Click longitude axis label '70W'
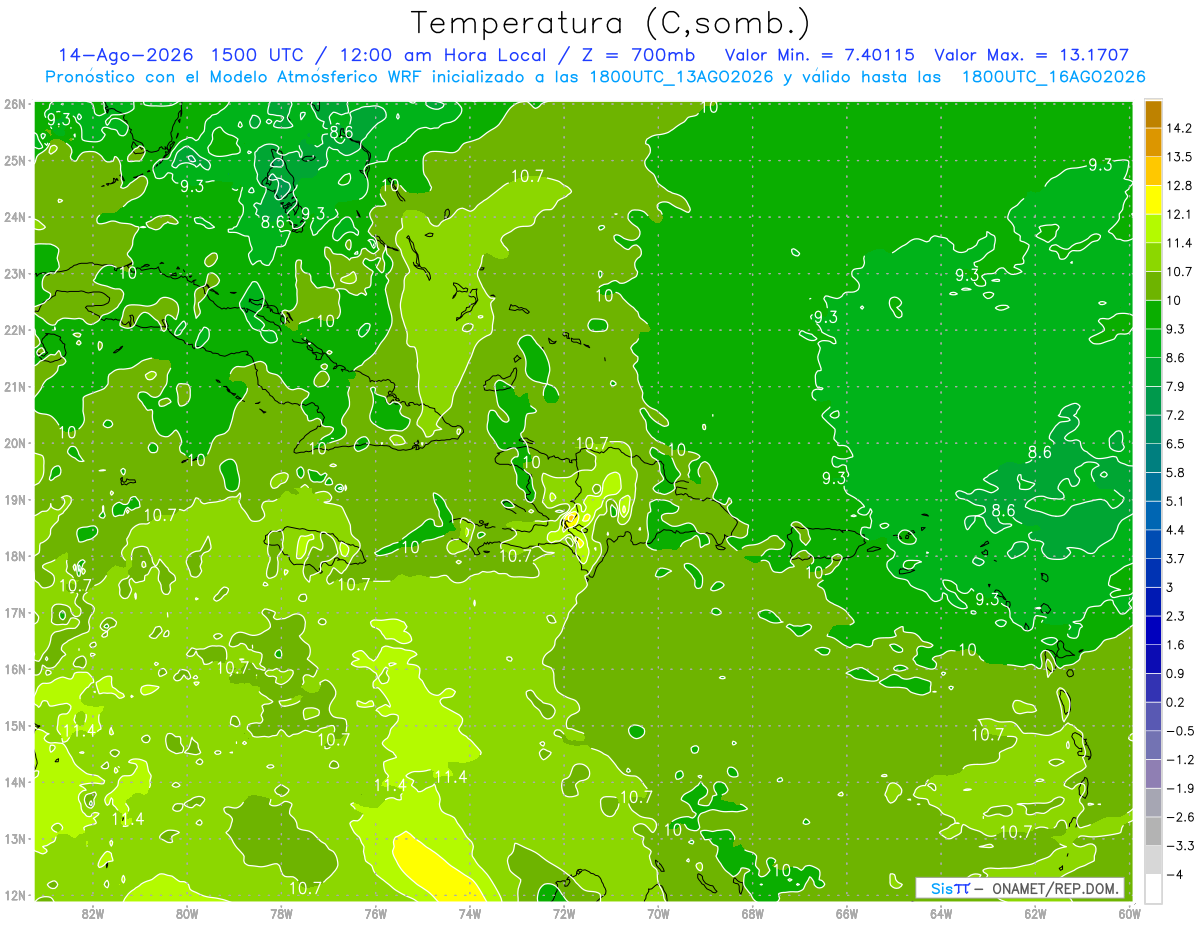The height and width of the screenshot is (927, 1200). [658, 912]
